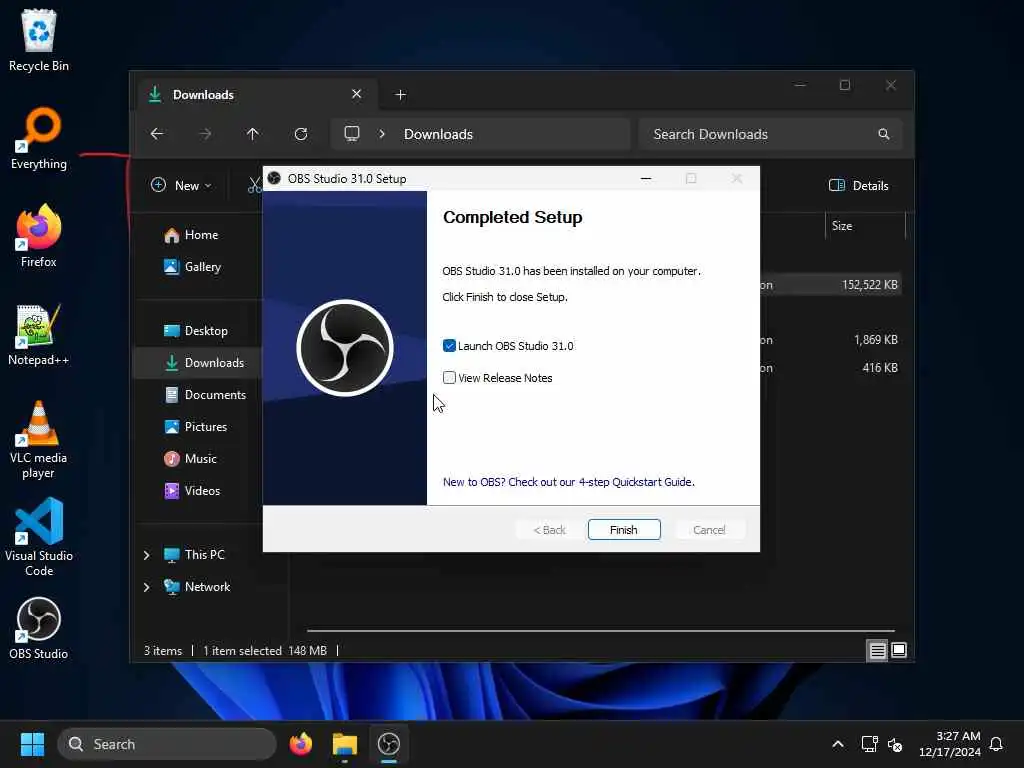Click the Cut scissors icon in File Explorer toolbar
This screenshot has width=1024, height=768.
click(x=254, y=185)
